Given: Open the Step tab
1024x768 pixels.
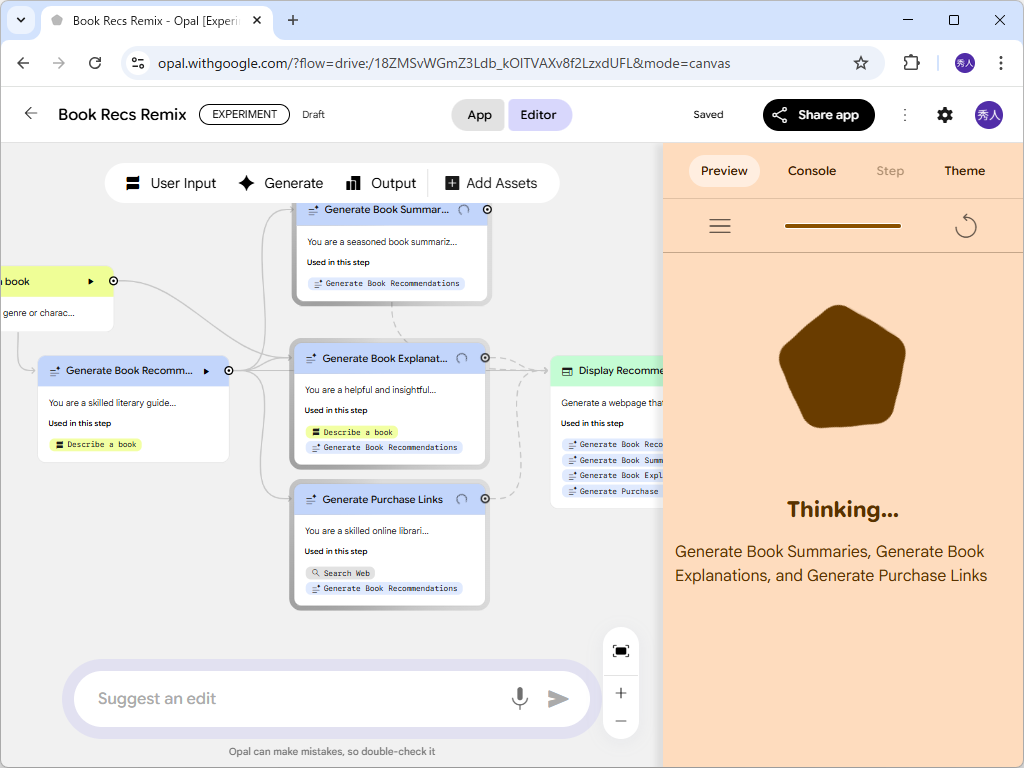Looking at the screenshot, I should pos(890,171).
